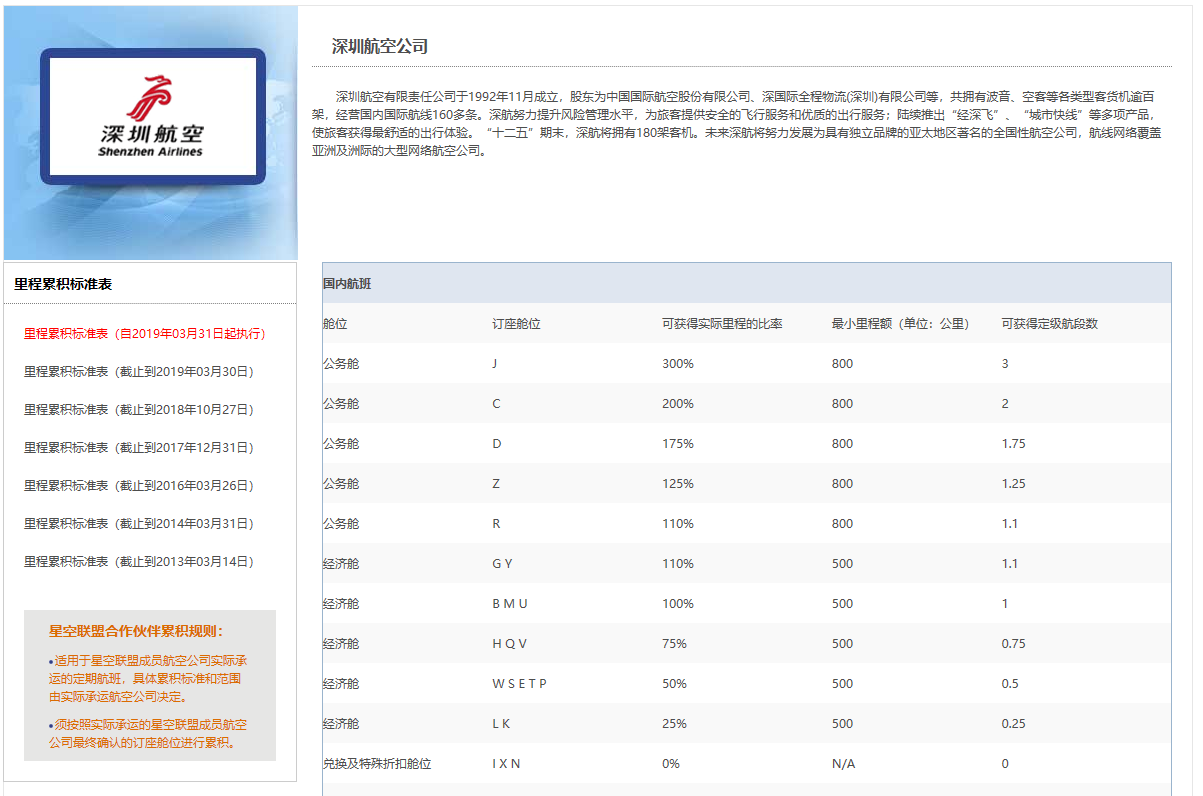
Task: Click the 星空联盟合作伙伴累积规则 heading
Action: (x=137, y=631)
